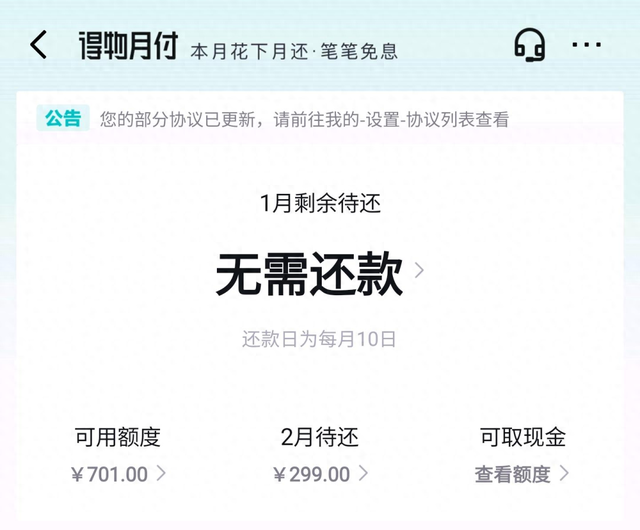
Task: Open the ¥299.00 February bill
Action: 311,474
